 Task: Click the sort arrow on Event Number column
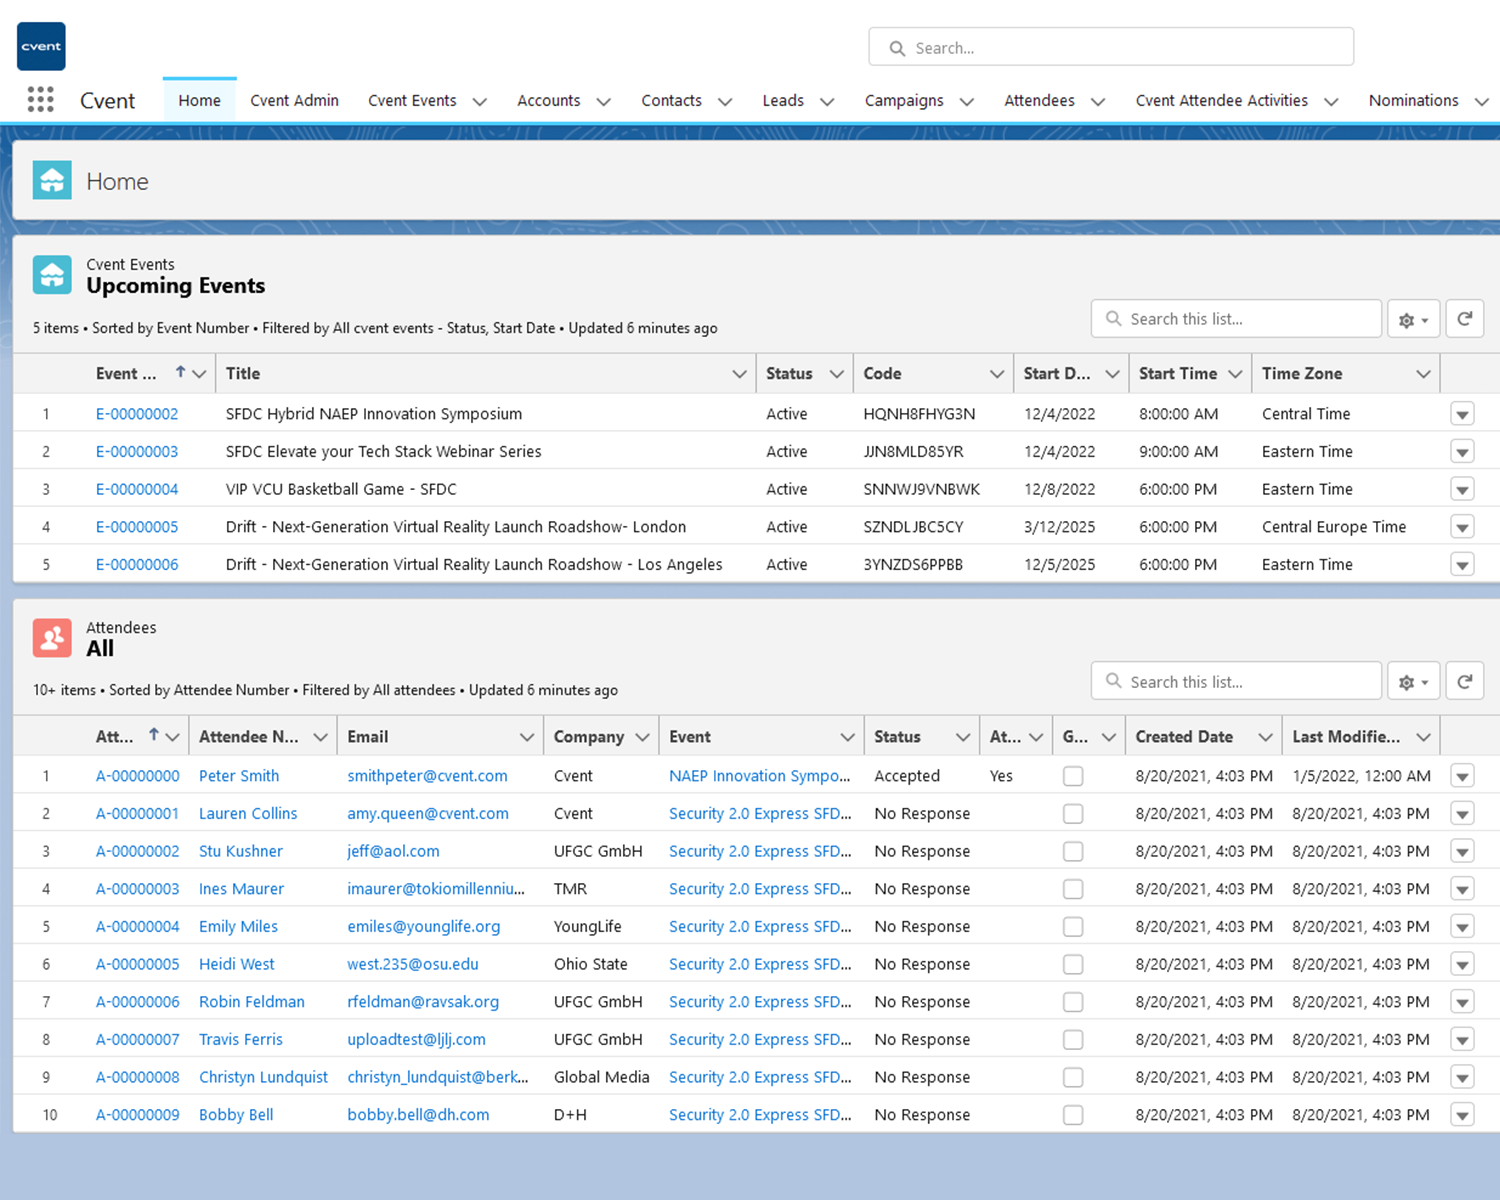tap(180, 372)
